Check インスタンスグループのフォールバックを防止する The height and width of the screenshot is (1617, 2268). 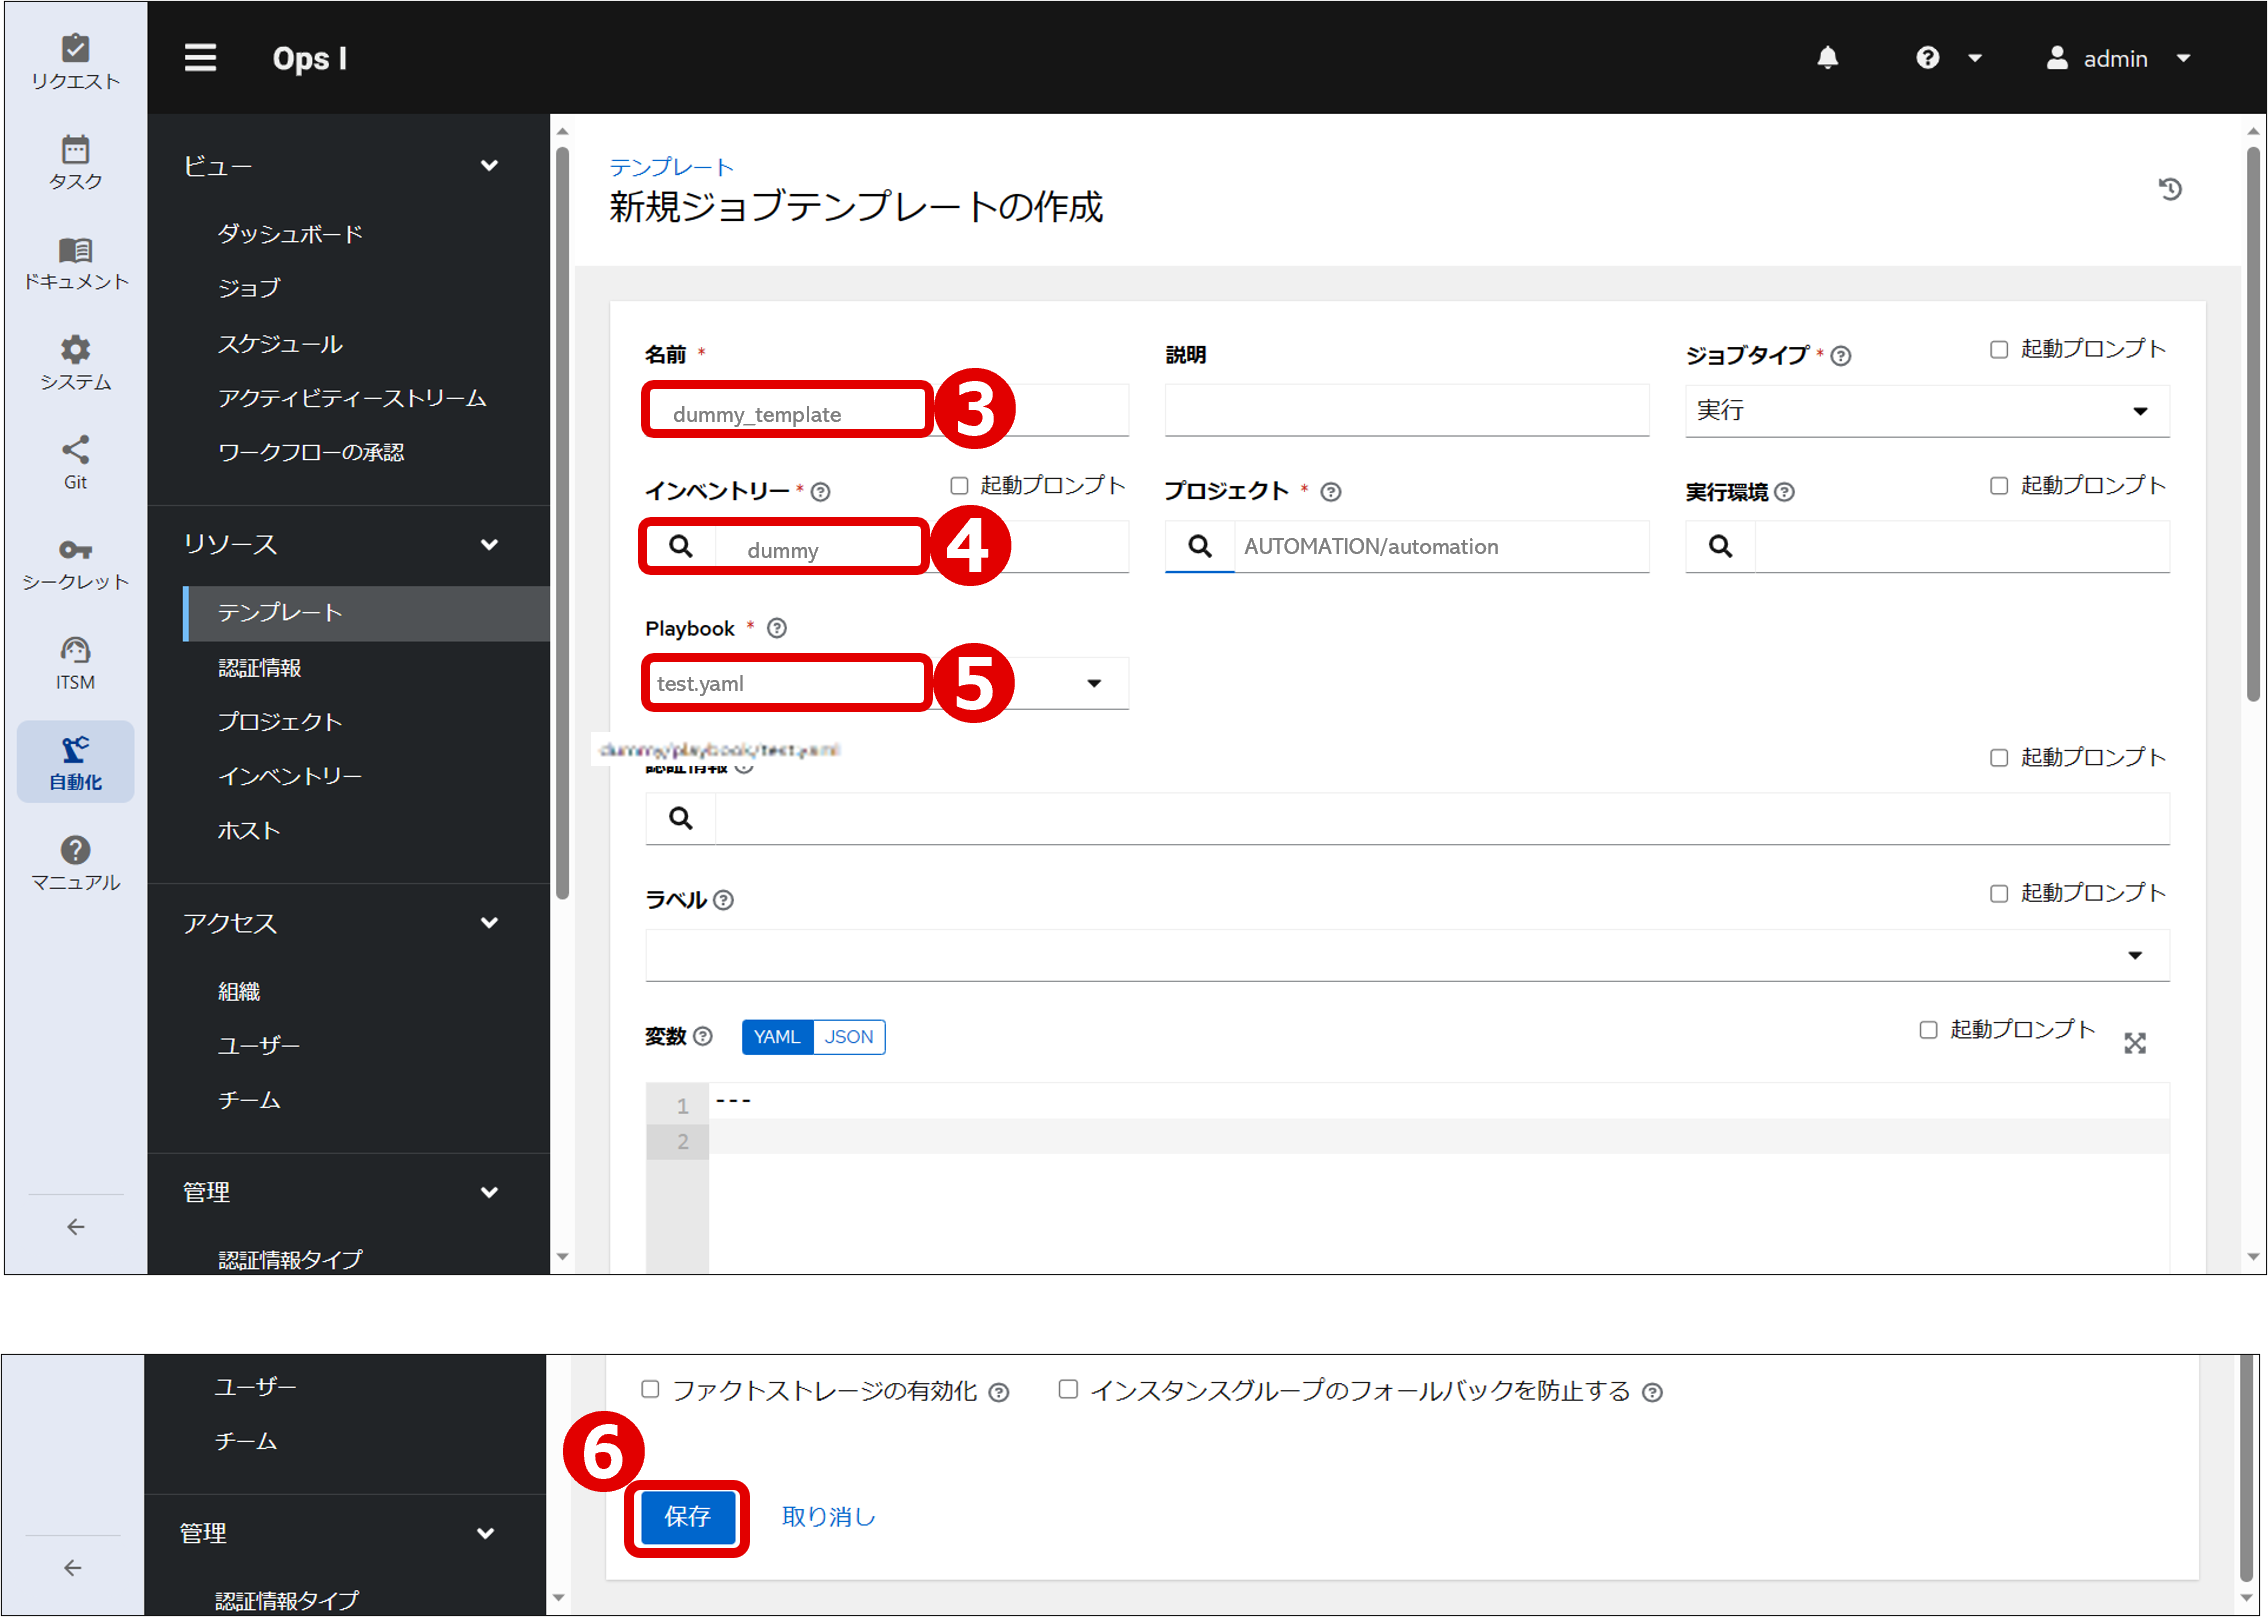pos(1068,1388)
